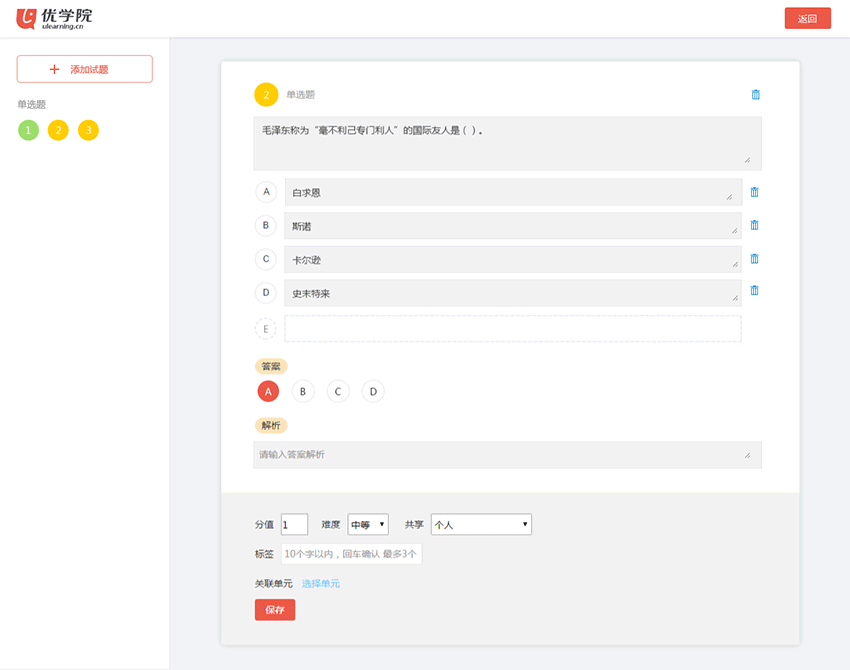Click the option A letter circle beside 白求恩
This screenshot has width=850, height=670.
(266, 192)
